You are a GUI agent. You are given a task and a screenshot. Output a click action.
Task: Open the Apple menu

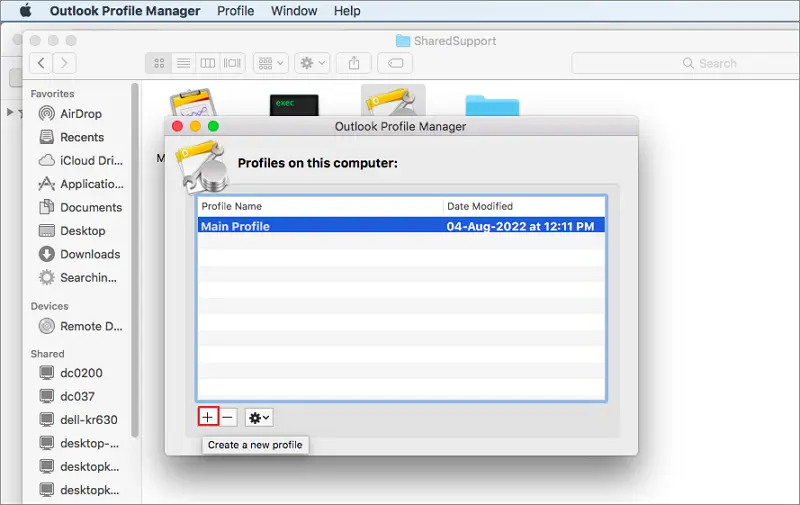tap(26, 10)
